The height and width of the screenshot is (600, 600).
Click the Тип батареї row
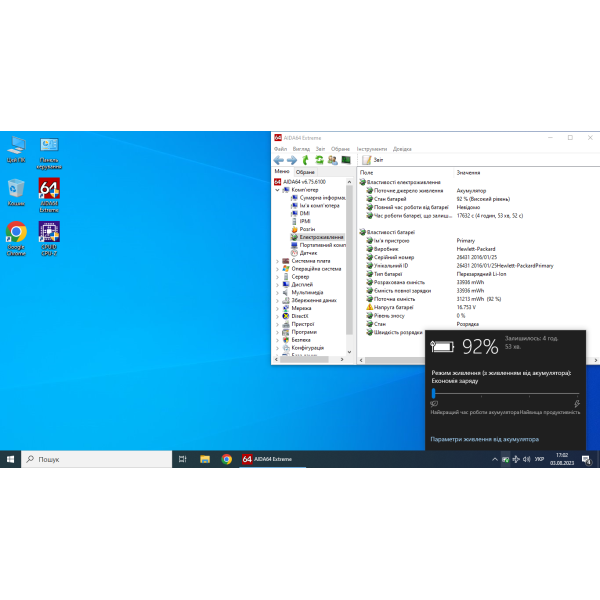click(x=436, y=274)
